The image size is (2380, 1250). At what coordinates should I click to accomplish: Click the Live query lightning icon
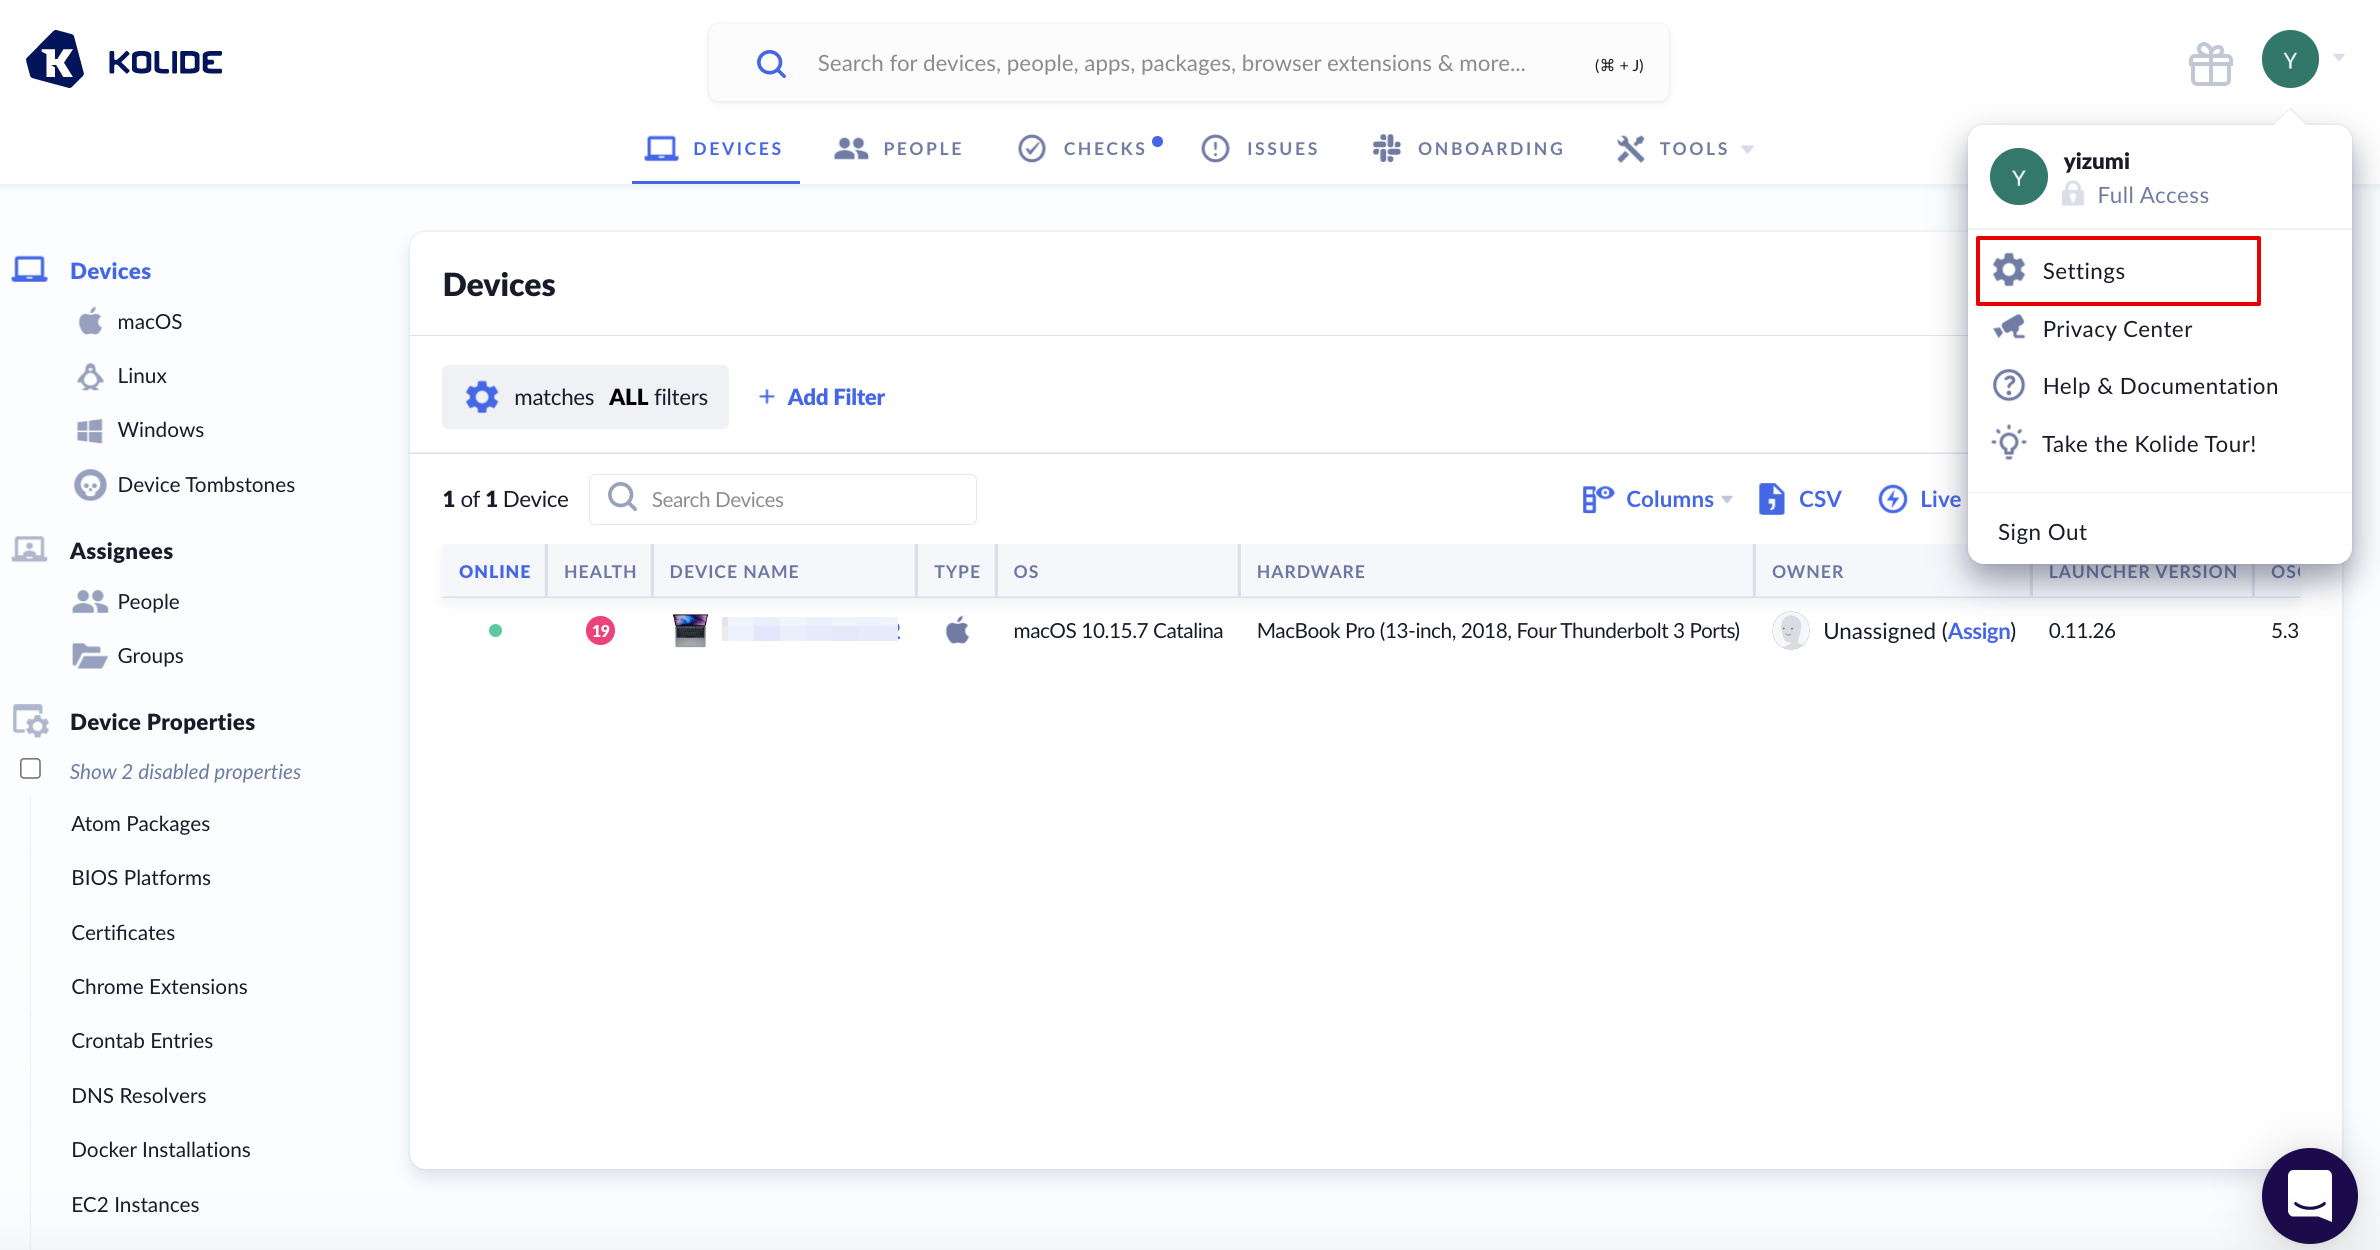pos(1892,499)
